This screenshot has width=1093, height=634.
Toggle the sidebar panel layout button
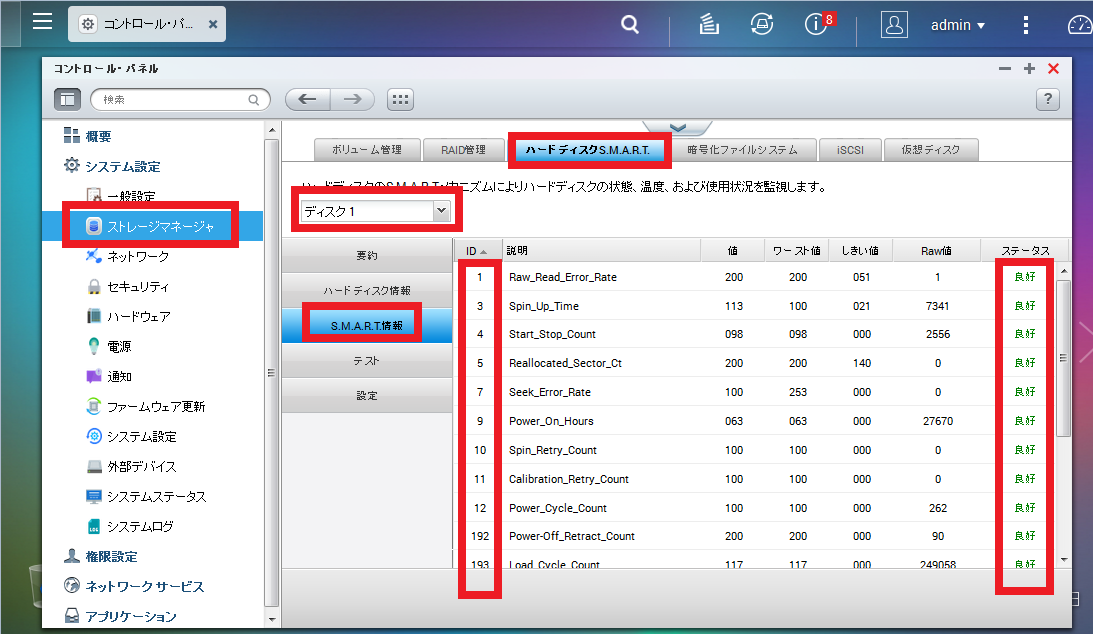(x=67, y=99)
